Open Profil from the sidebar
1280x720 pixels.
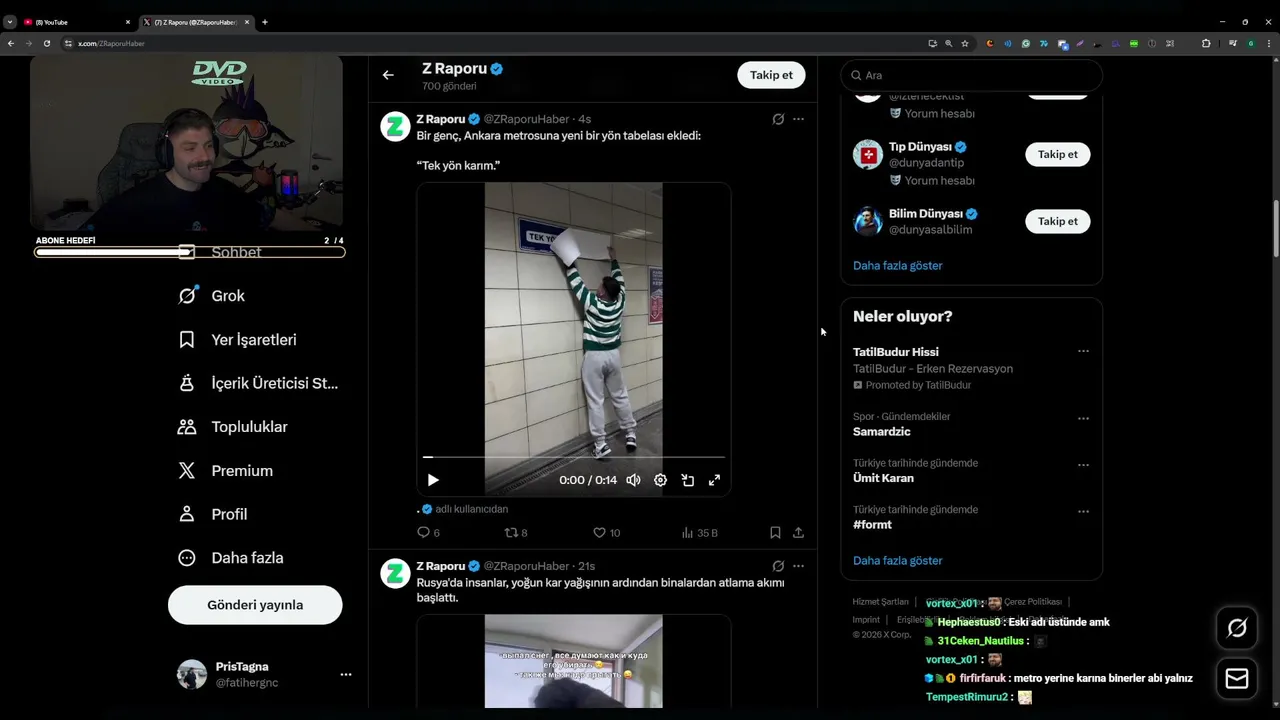[212, 514]
